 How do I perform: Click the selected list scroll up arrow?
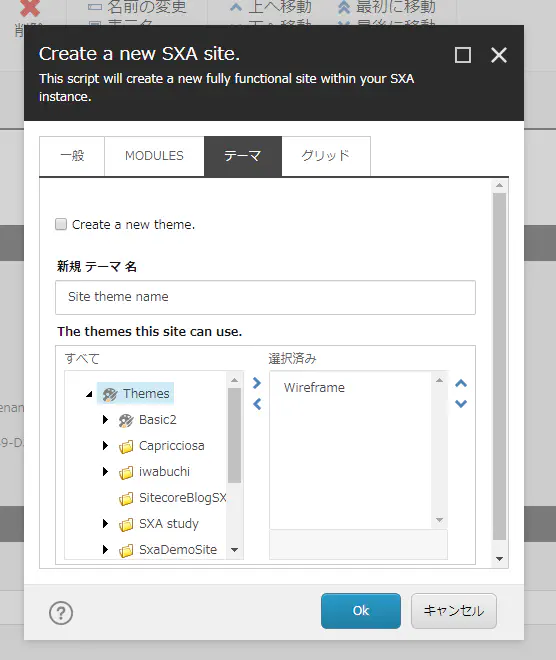pos(439,381)
